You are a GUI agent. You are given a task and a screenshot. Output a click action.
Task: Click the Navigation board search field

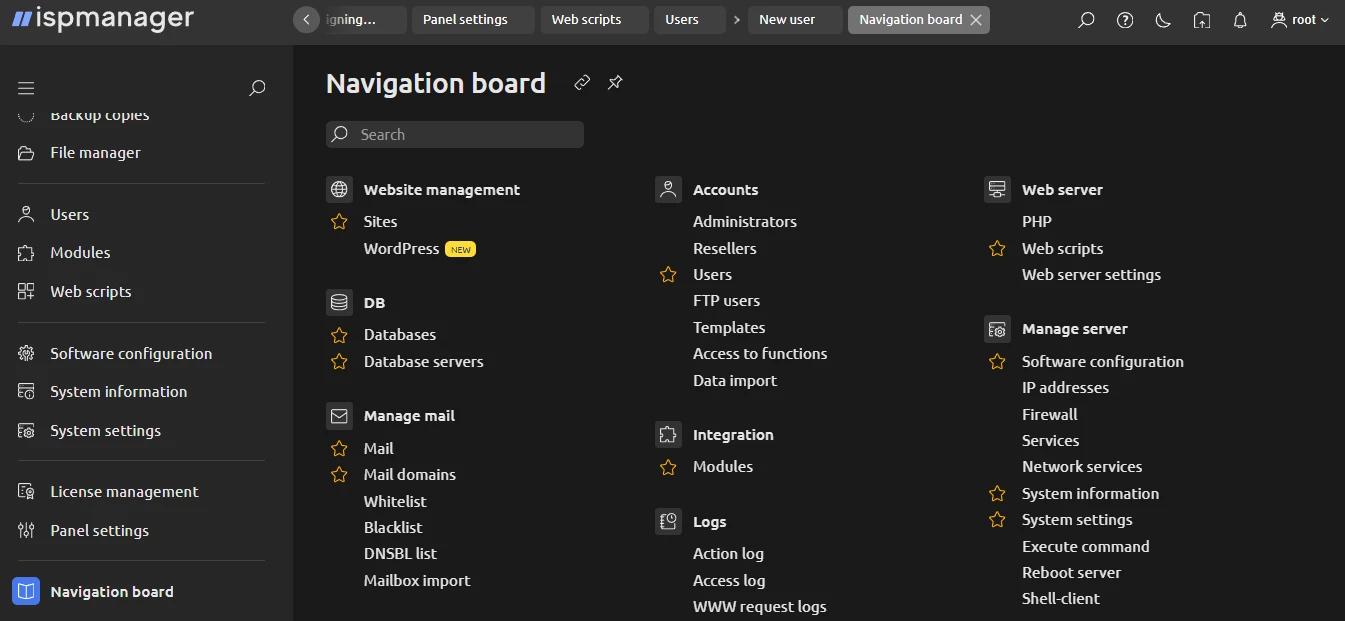454,134
